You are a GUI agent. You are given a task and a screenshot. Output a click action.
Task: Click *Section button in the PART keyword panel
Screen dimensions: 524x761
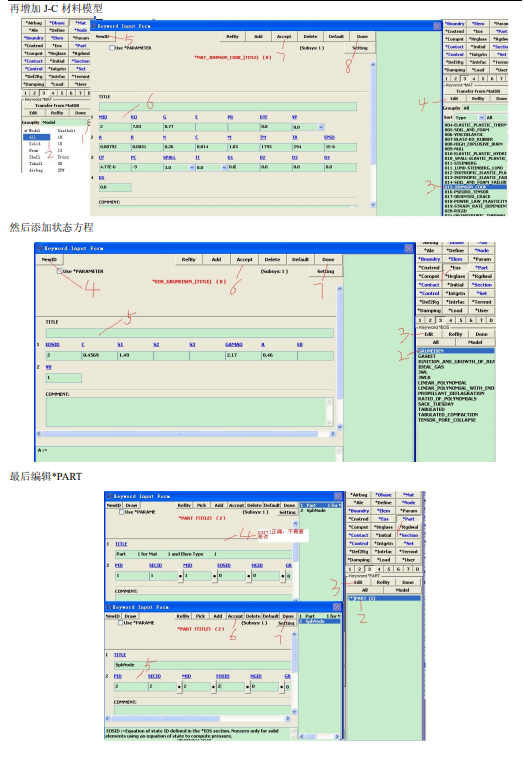point(409,535)
